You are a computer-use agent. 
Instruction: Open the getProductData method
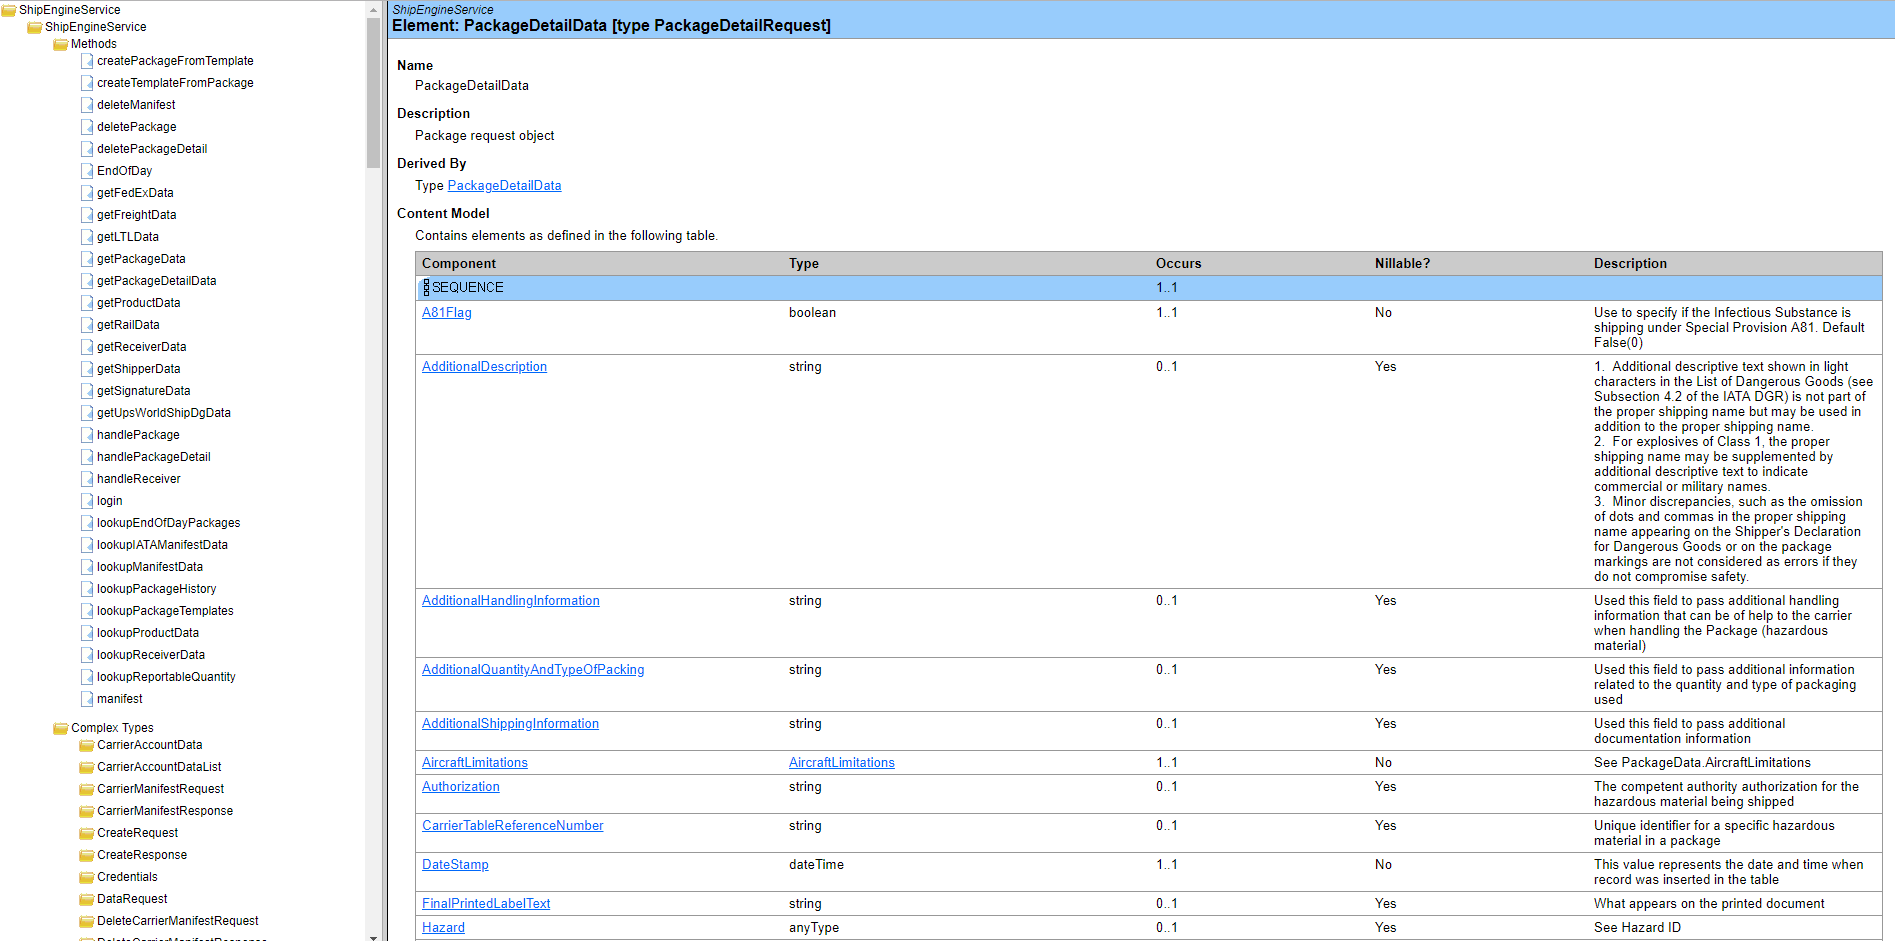tap(139, 303)
